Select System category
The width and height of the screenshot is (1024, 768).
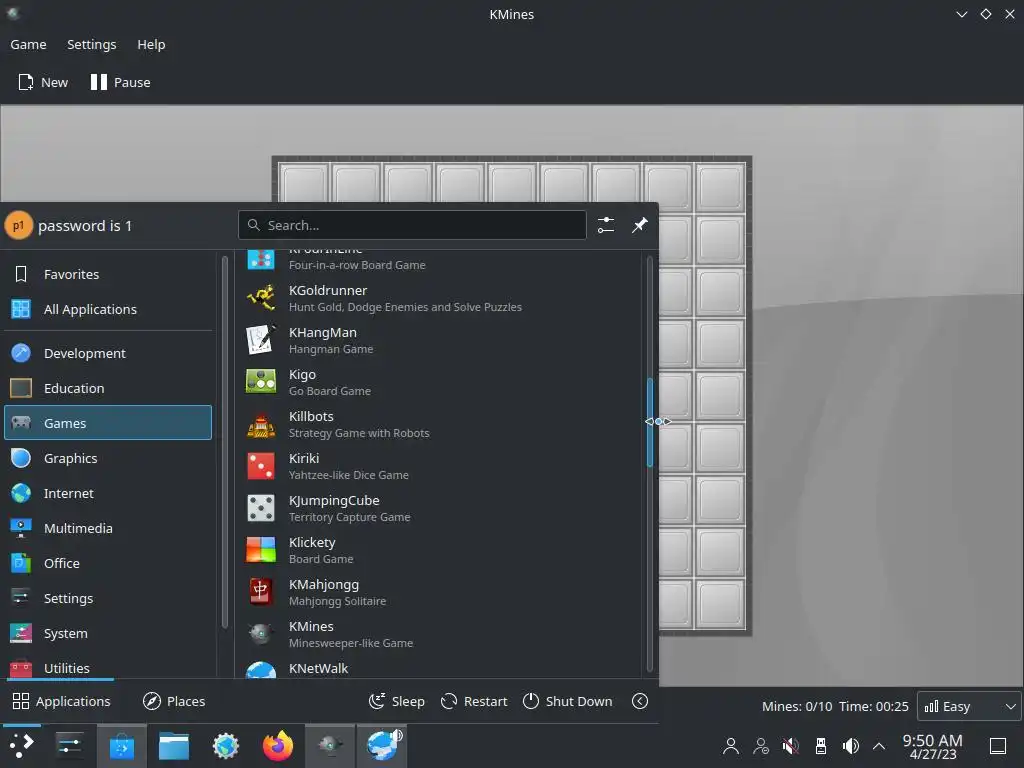click(108, 633)
